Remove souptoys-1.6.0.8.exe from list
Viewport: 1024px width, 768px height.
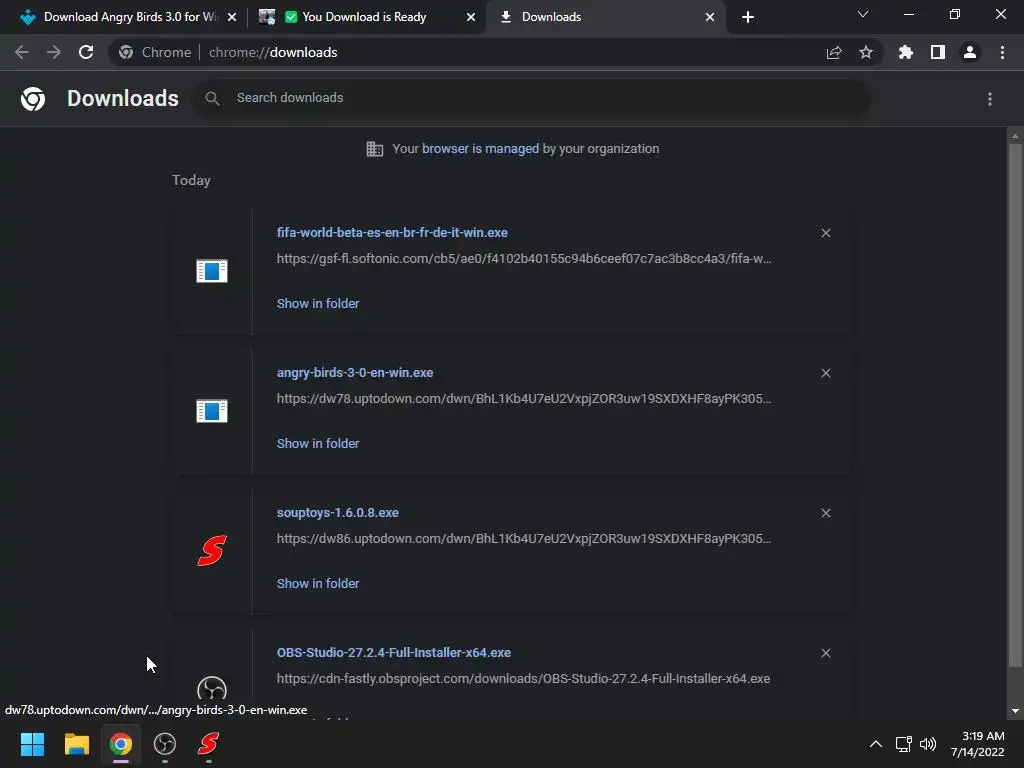coord(825,513)
